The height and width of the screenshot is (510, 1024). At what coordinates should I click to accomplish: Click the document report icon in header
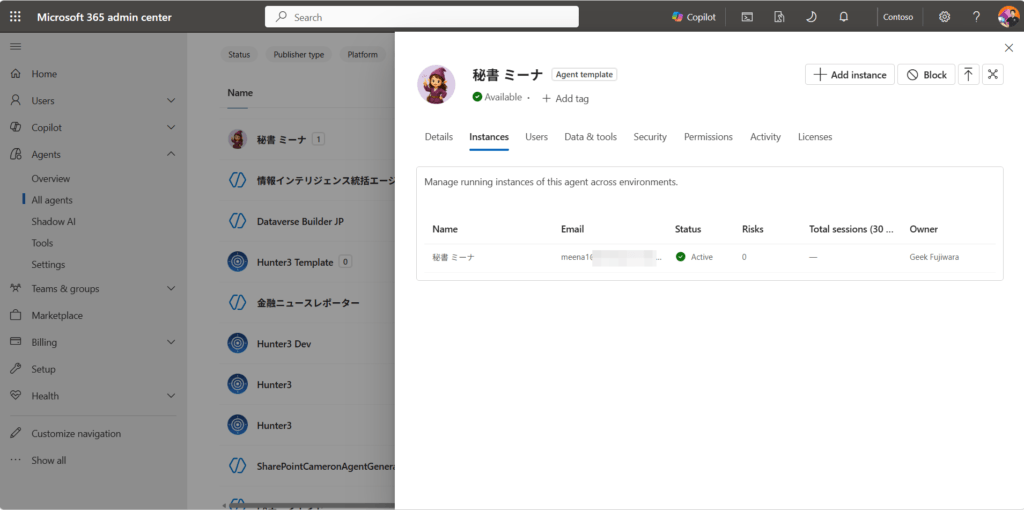[779, 17]
